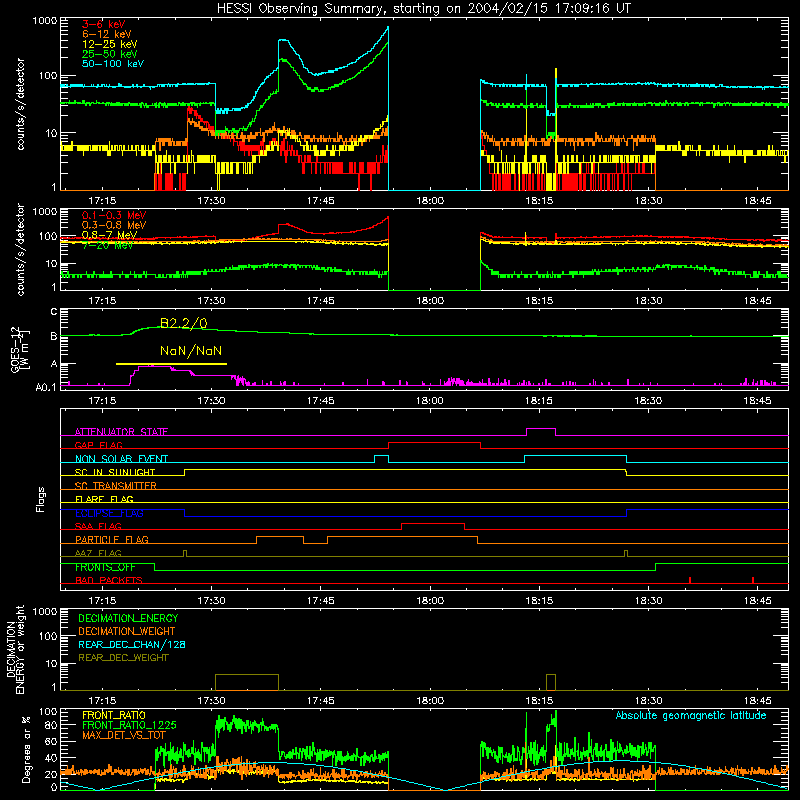800x800 pixels.
Task: Click the HESSI Observing Summary title text
Action: click(x=424, y=9)
